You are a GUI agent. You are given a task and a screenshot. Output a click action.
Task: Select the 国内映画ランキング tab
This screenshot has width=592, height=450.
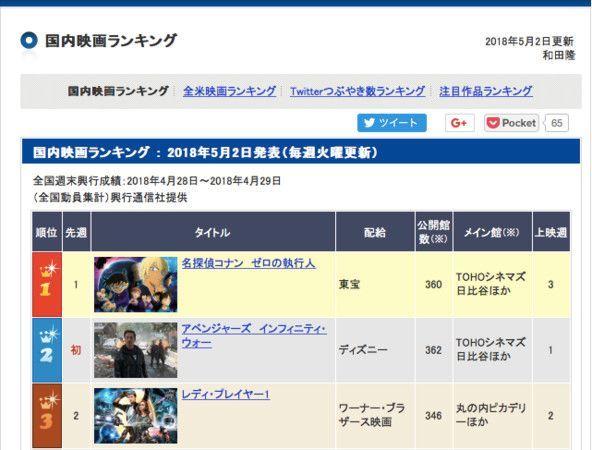[x=118, y=91]
